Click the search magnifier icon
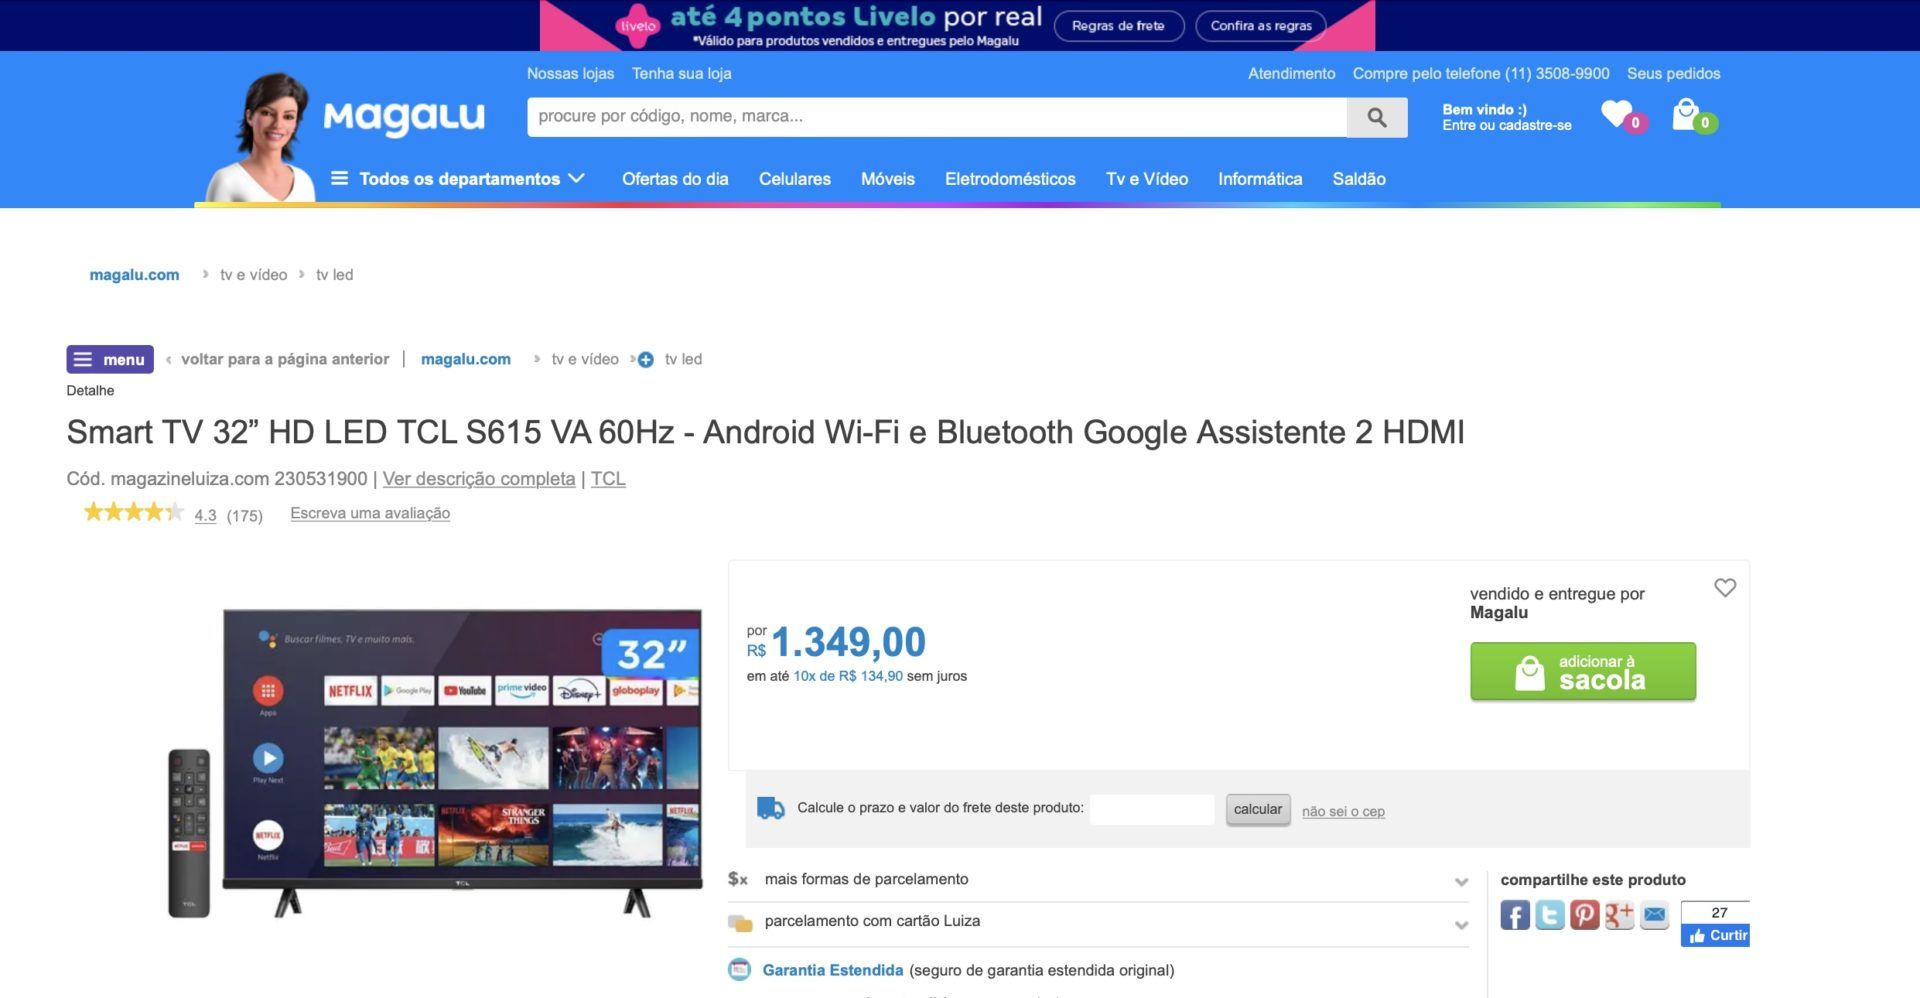This screenshot has width=1920, height=998. point(1377,117)
